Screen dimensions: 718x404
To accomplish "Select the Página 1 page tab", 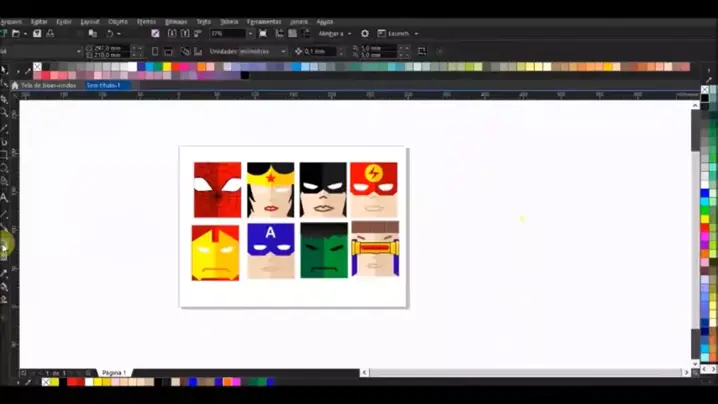I will [x=113, y=373].
